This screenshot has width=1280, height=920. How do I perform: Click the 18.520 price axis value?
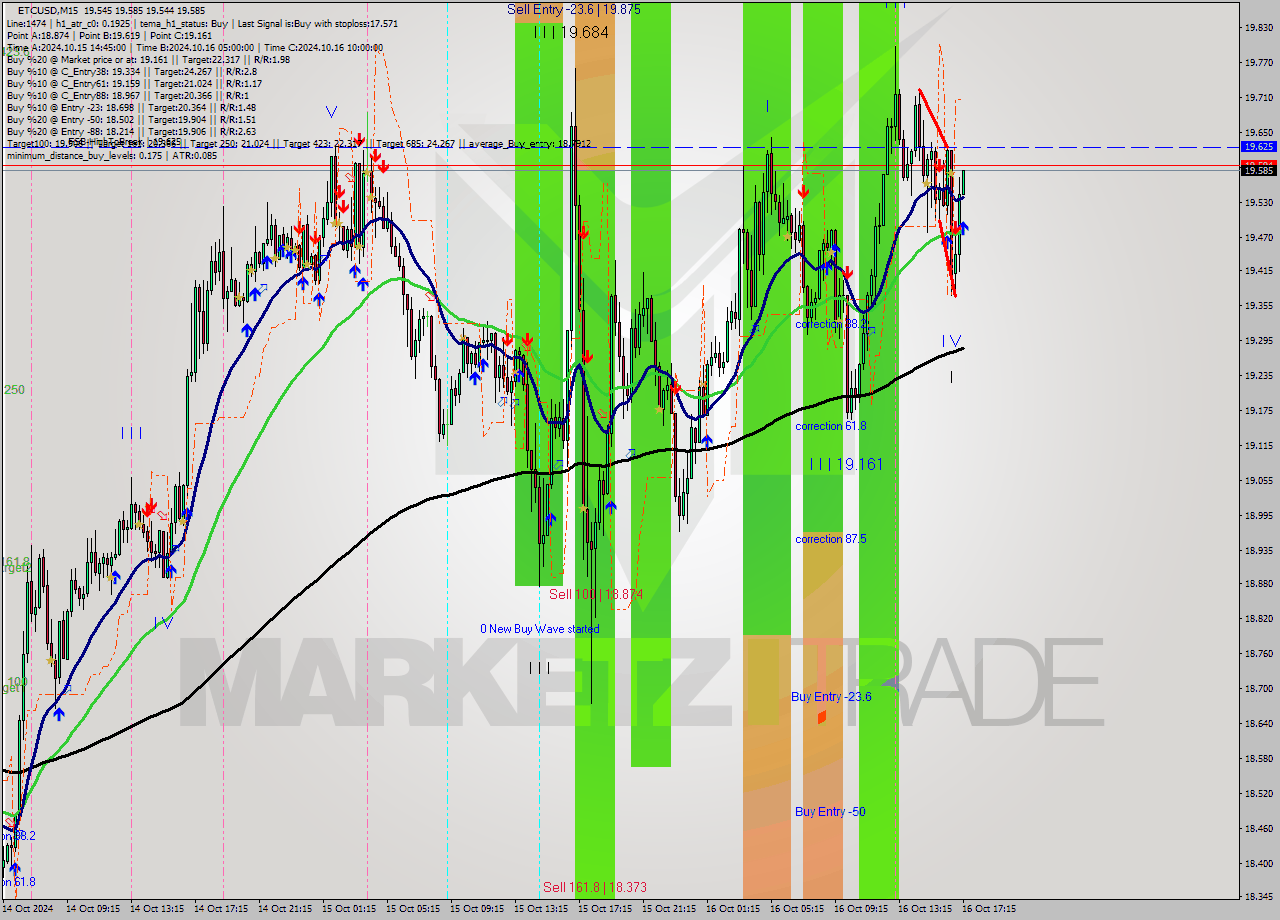click(1258, 793)
